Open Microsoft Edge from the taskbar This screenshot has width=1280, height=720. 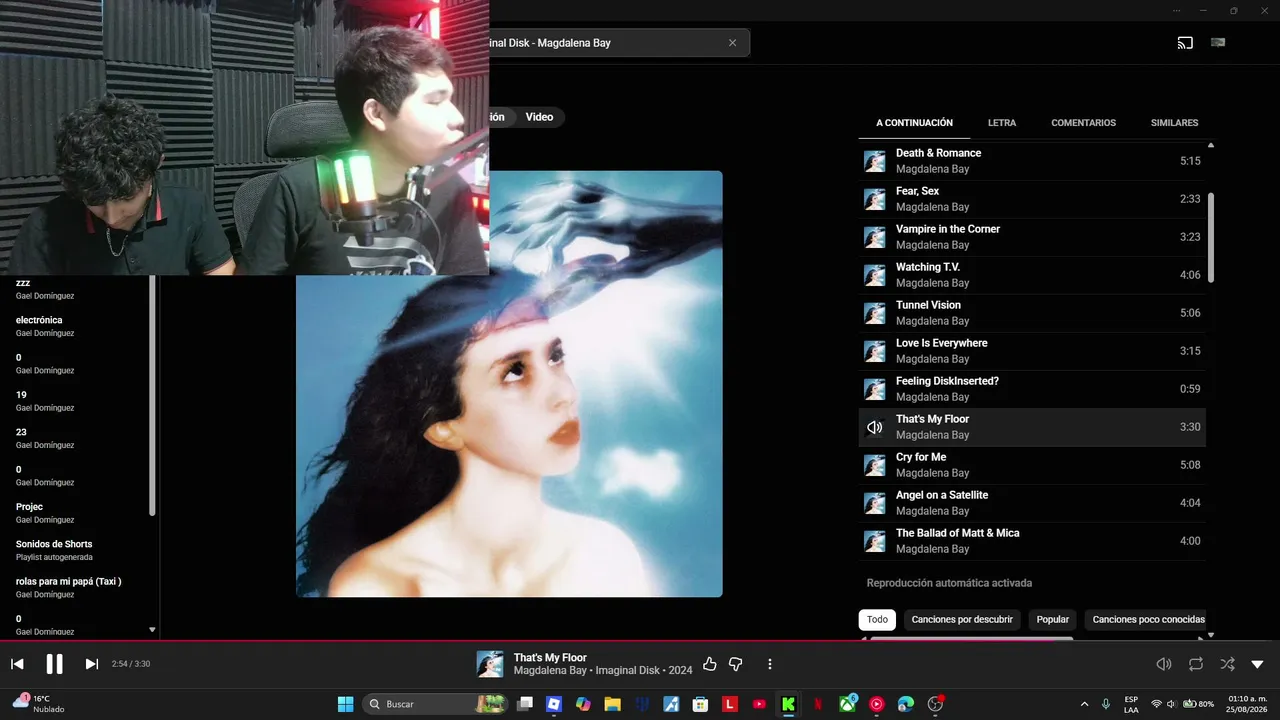(906, 704)
